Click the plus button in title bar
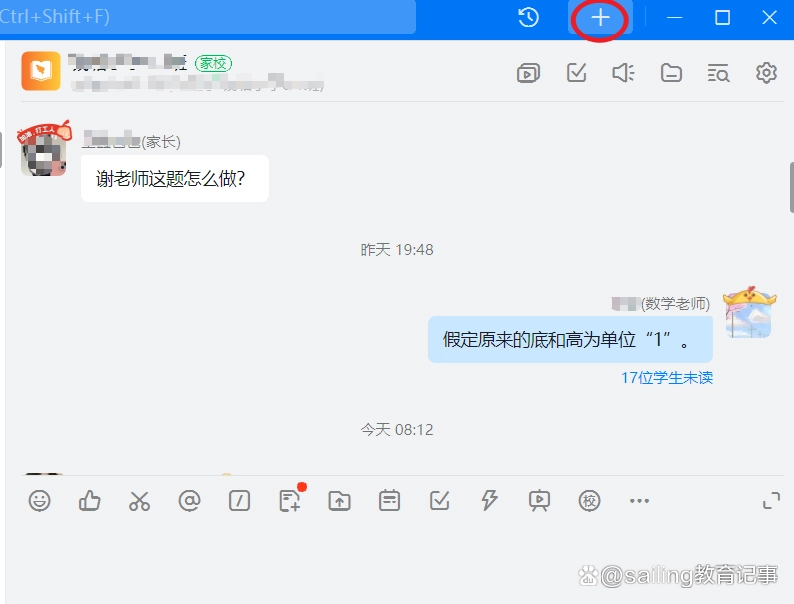 pos(600,18)
